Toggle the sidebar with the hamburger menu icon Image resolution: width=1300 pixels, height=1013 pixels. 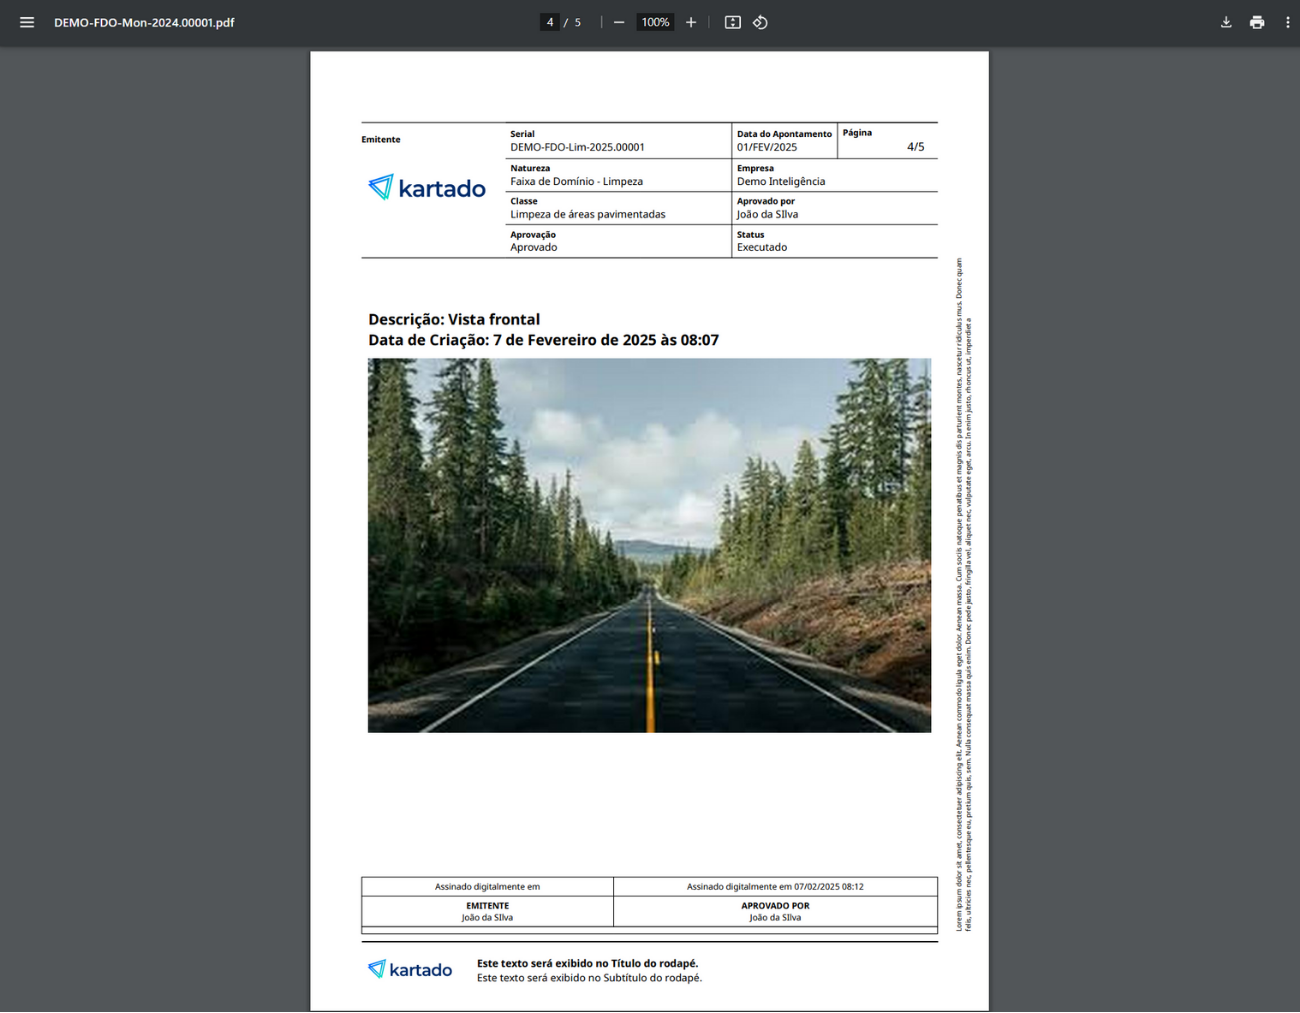27,22
